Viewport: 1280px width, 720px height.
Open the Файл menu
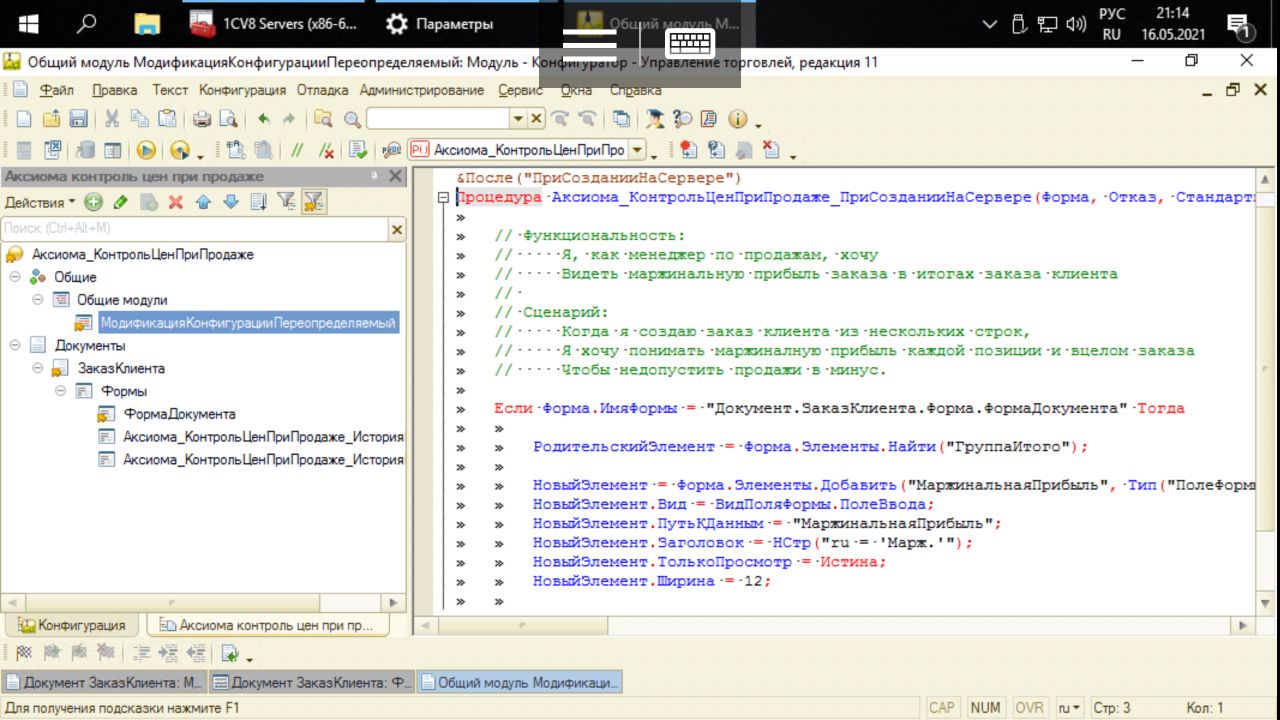tap(57, 90)
